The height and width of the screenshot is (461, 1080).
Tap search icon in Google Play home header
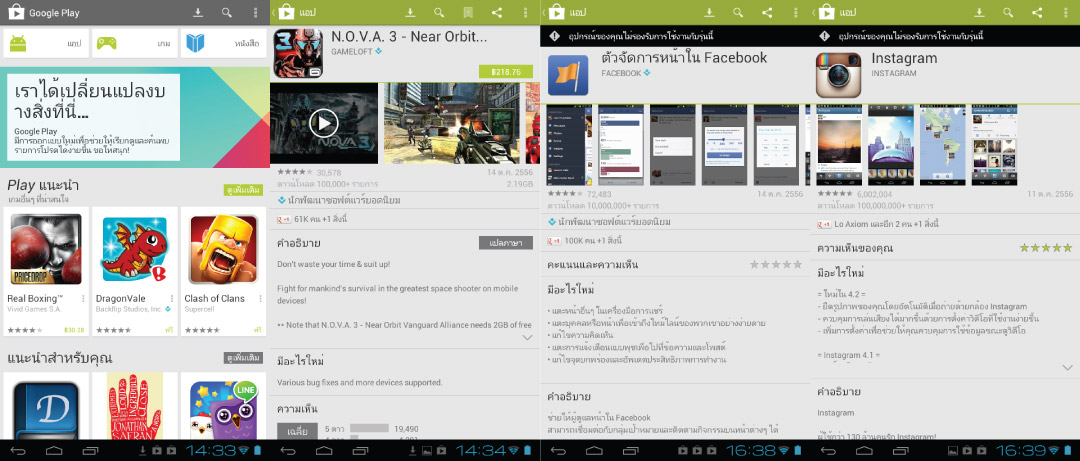pyautogui.click(x=227, y=12)
